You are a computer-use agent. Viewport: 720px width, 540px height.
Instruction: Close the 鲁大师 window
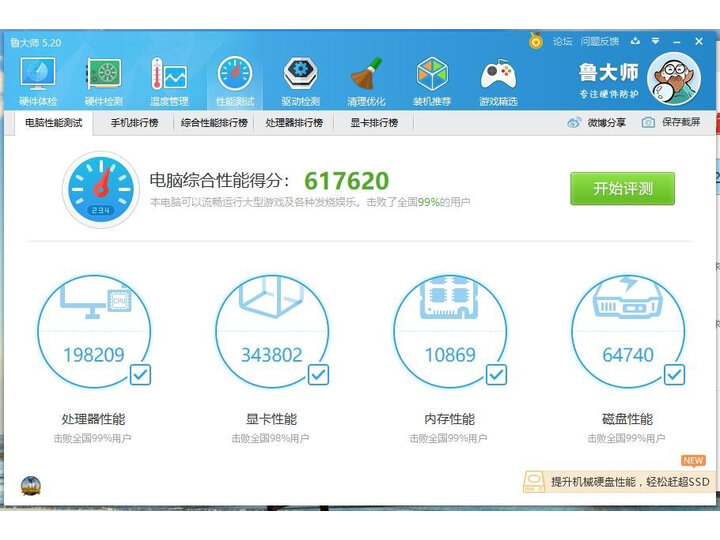699,41
